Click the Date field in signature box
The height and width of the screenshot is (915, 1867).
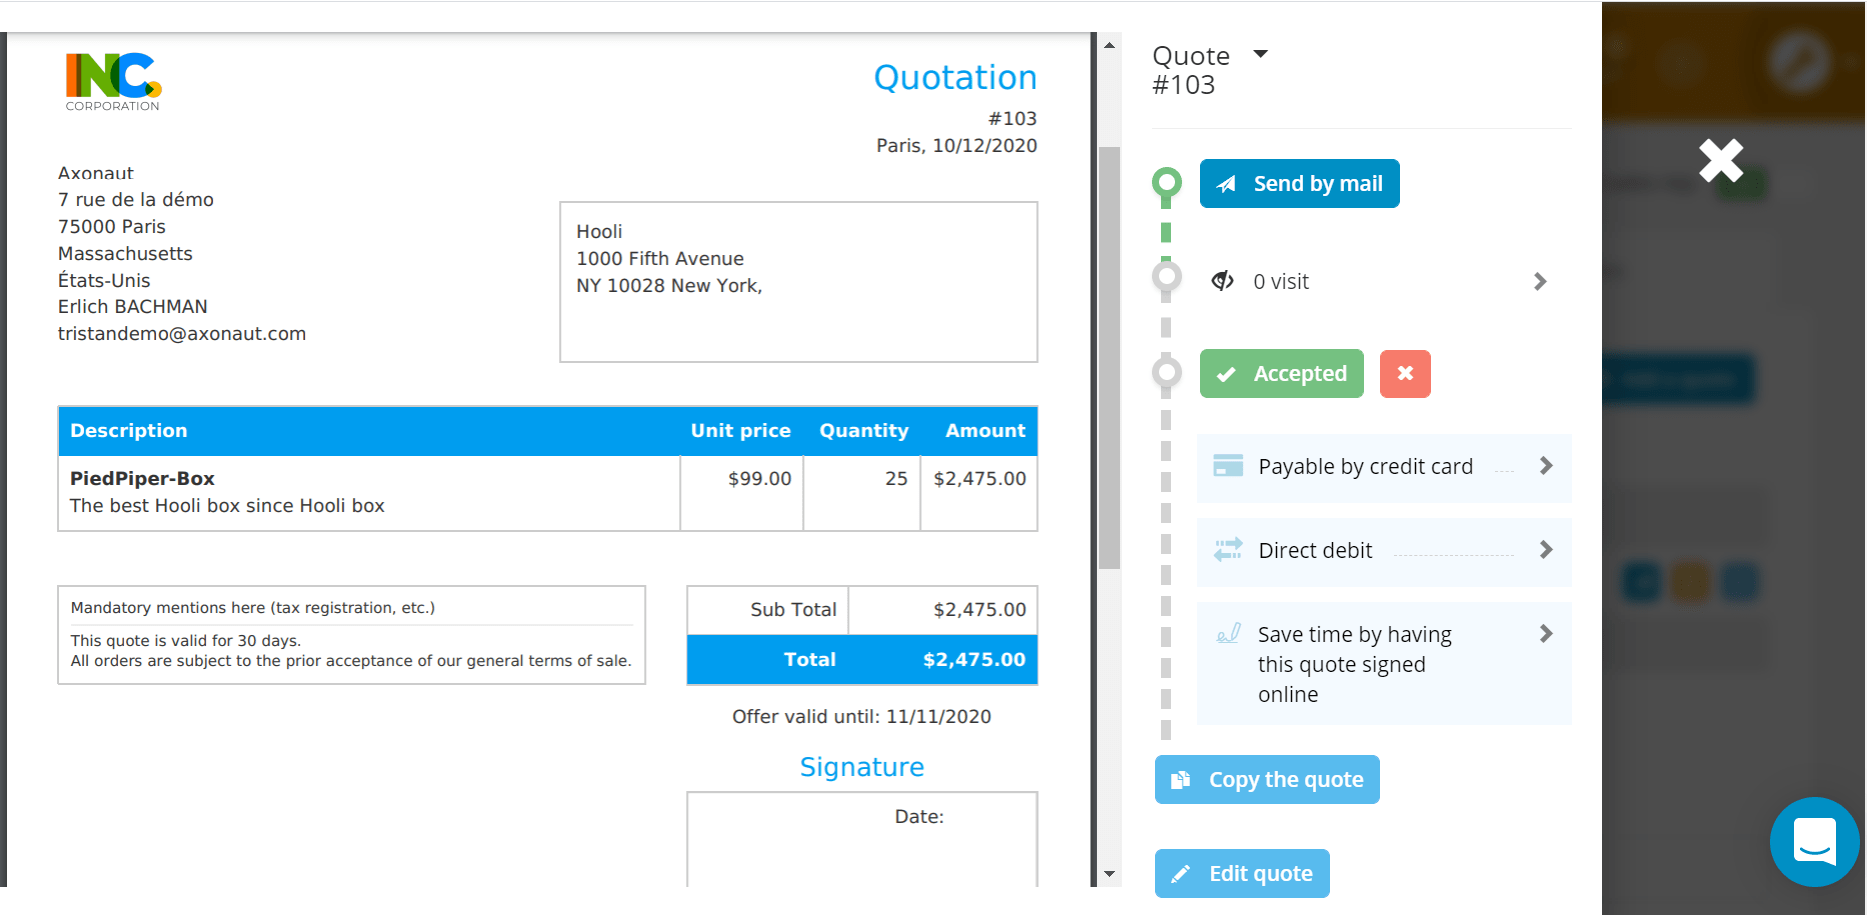click(919, 817)
